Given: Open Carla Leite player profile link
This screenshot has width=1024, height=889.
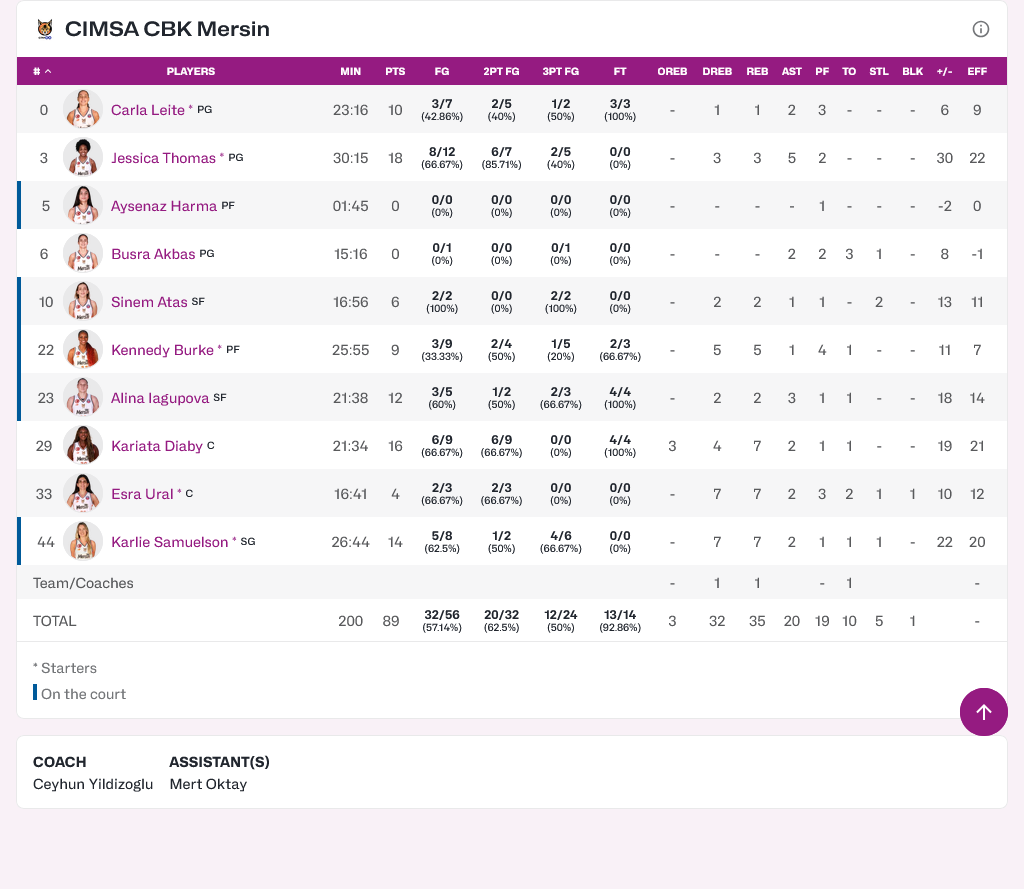Looking at the screenshot, I should [x=148, y=110].
